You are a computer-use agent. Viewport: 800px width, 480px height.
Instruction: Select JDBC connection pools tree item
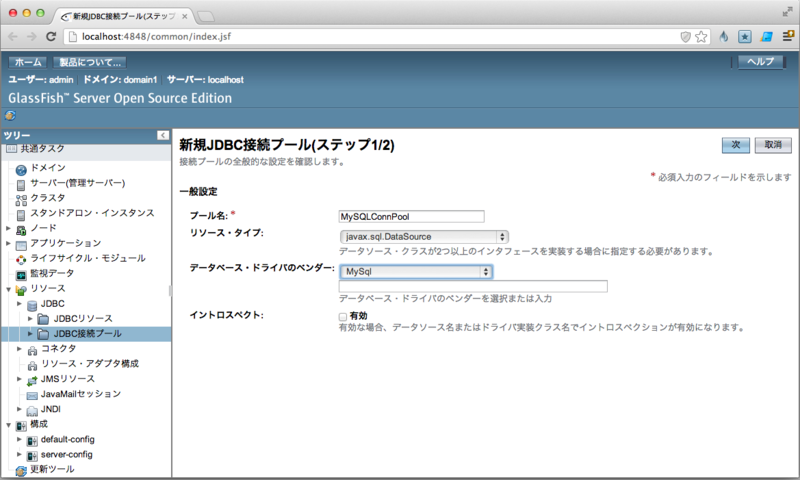point(87,333)
